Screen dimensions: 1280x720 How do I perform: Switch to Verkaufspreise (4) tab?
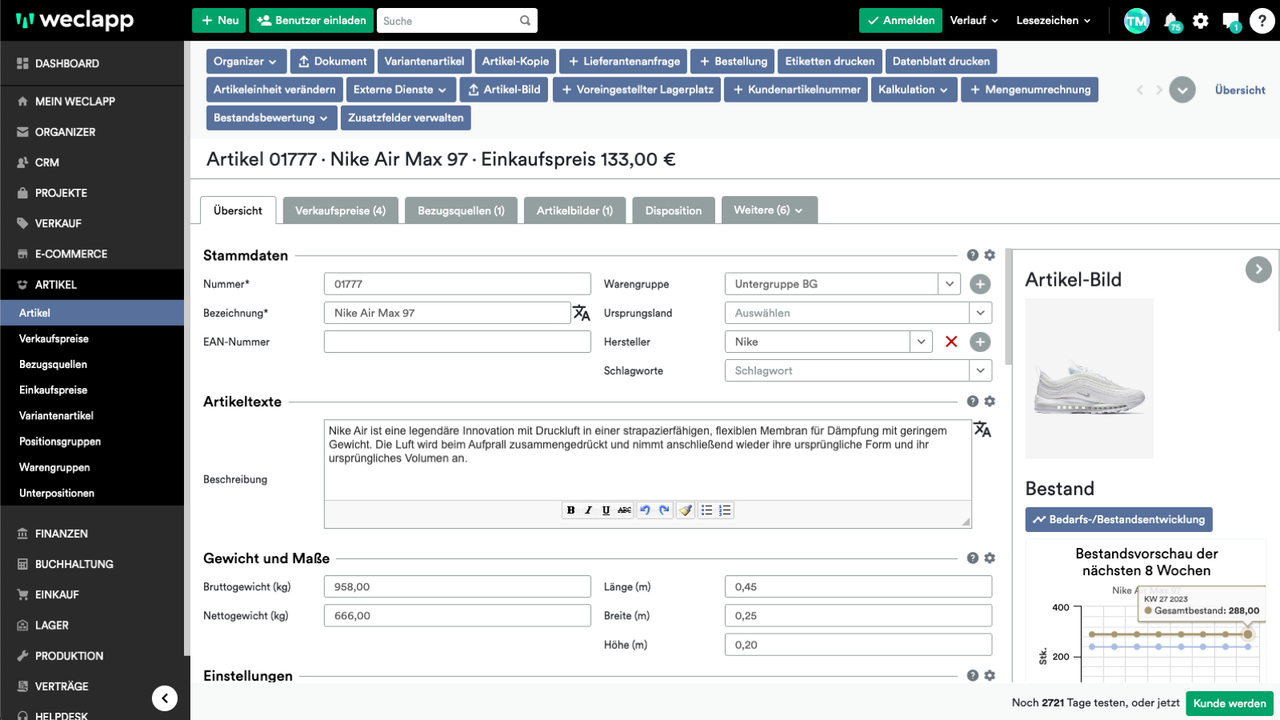click(x=340, y=210)
